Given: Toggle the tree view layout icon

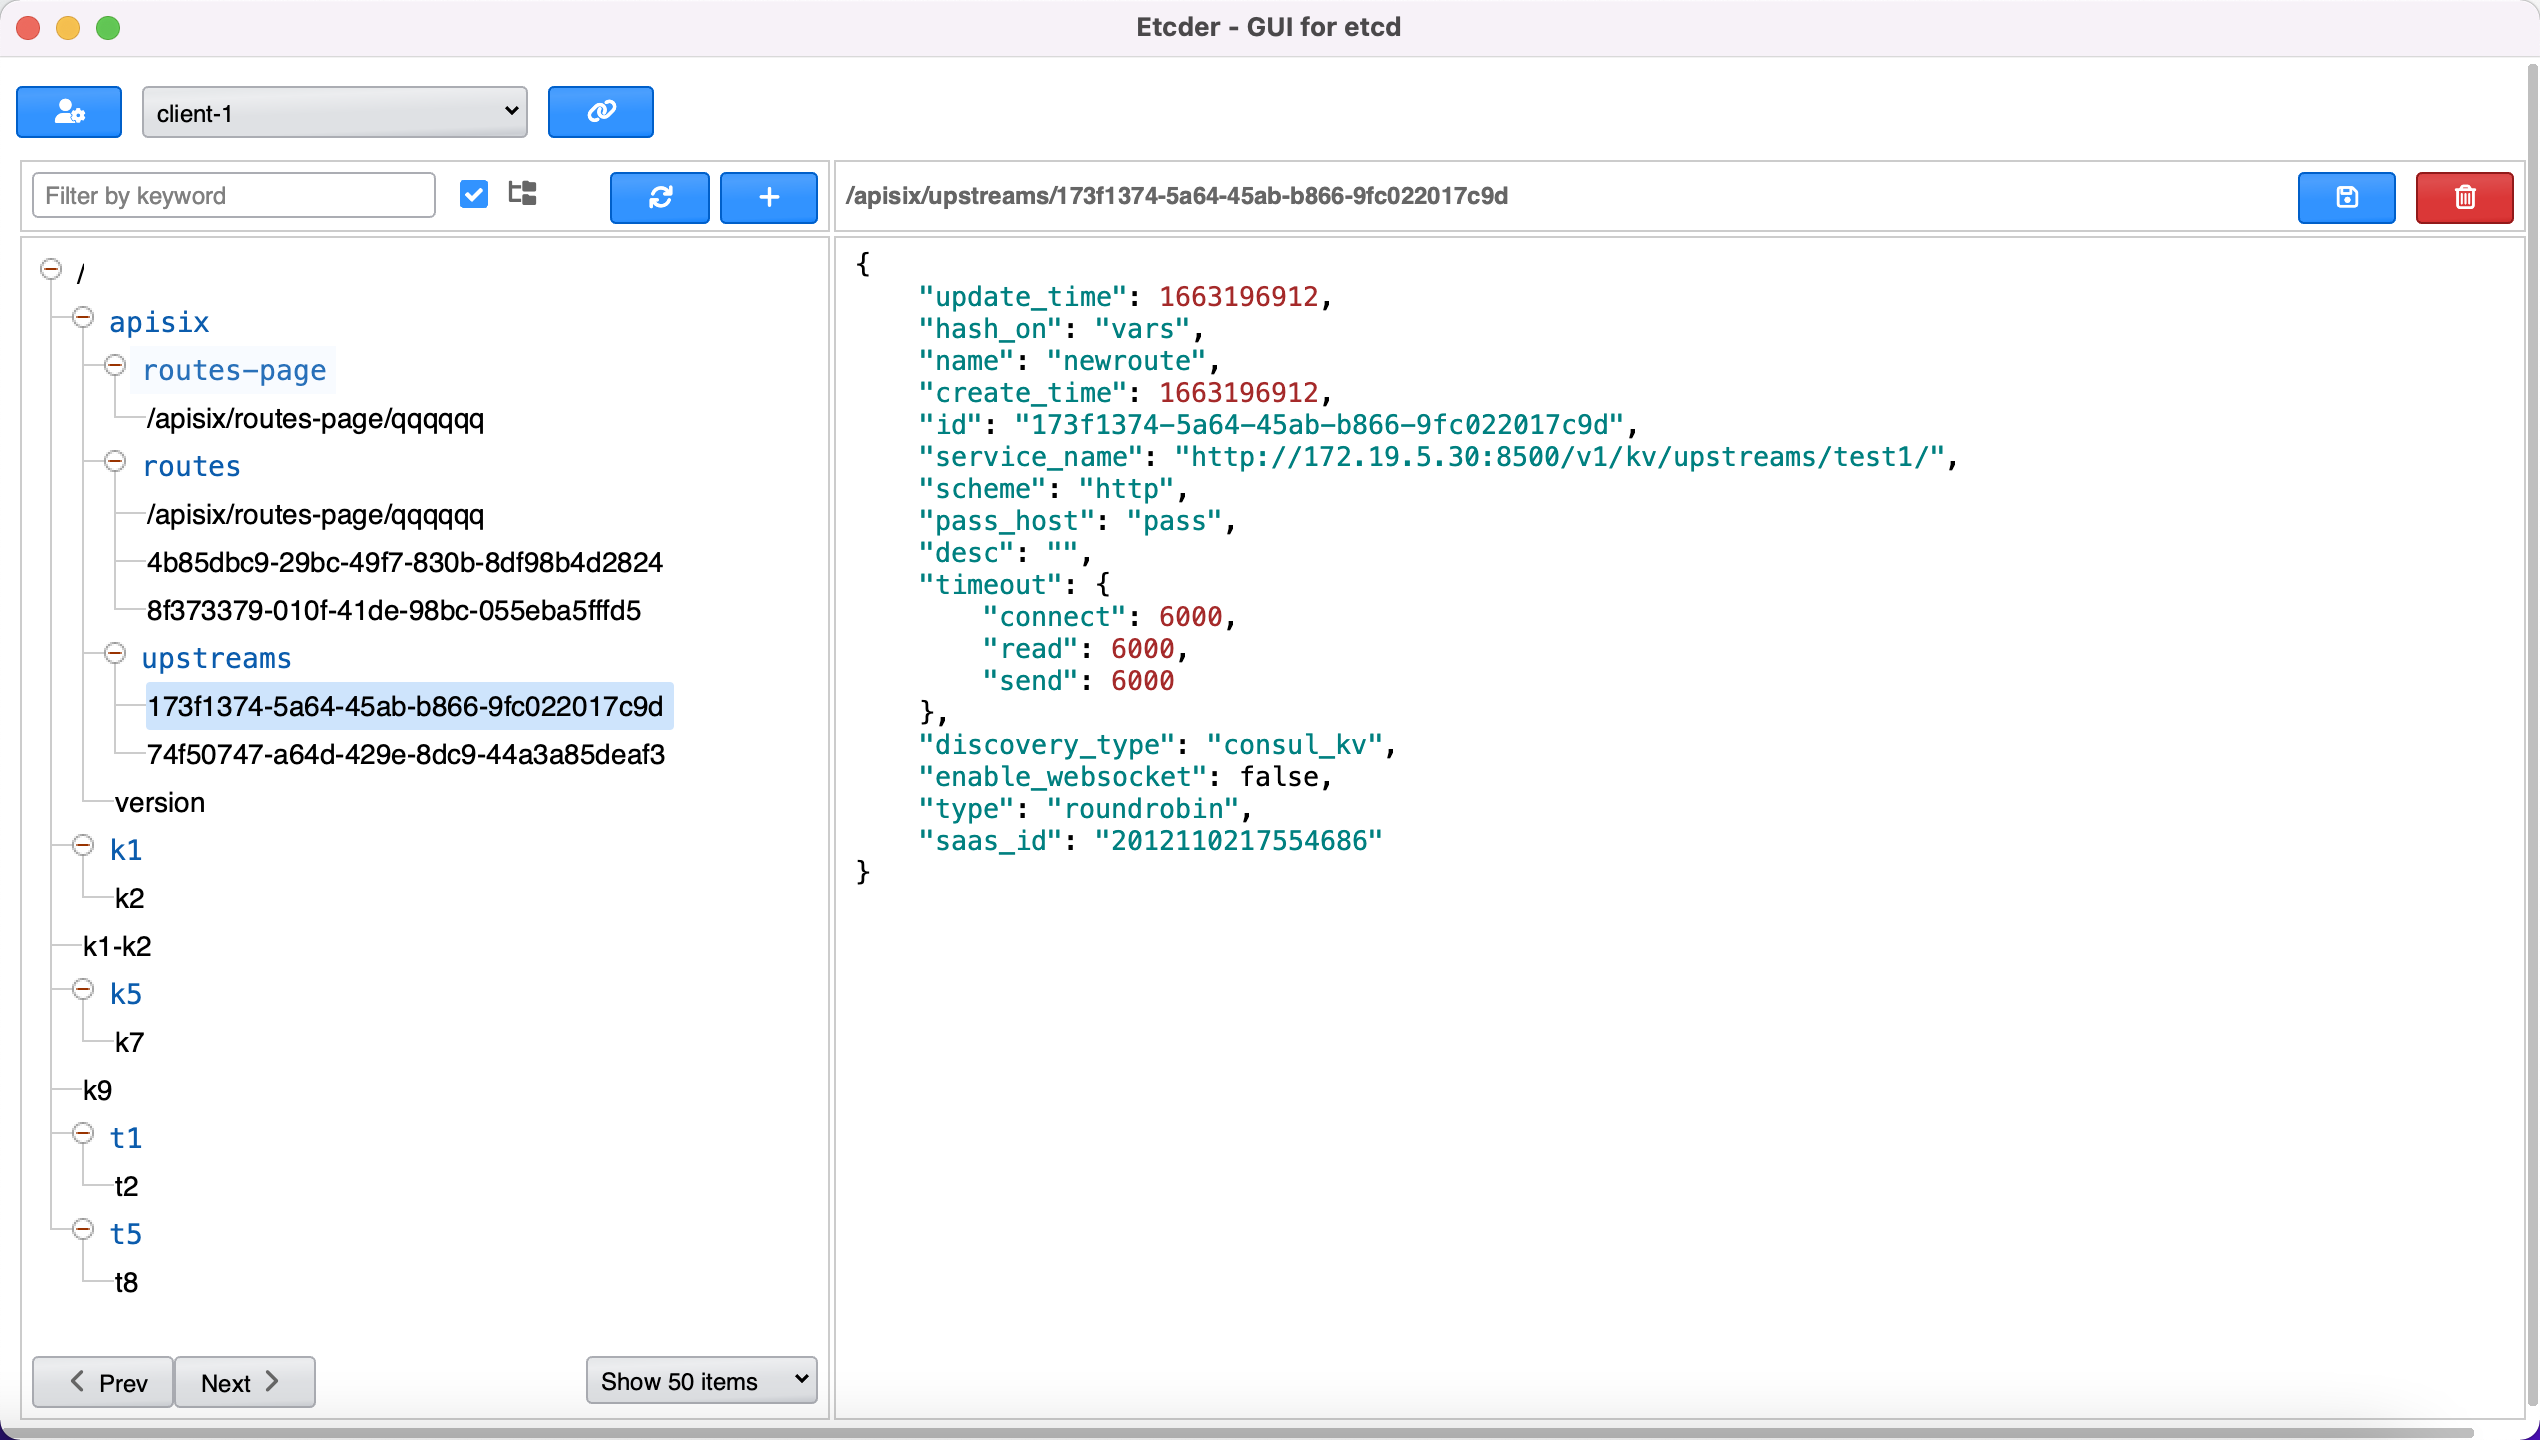Looking at the screenshot, I should [522, 194].
